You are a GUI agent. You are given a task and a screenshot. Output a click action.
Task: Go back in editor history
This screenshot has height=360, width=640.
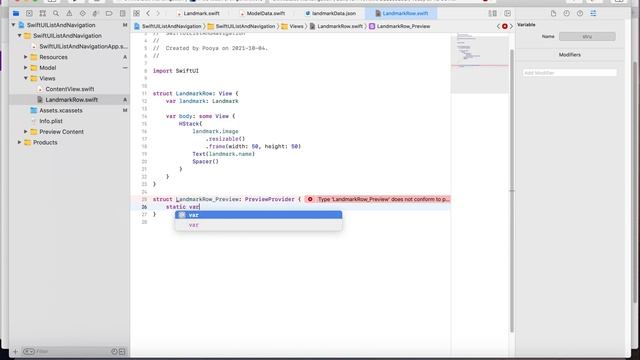click(x=148, y=13)
